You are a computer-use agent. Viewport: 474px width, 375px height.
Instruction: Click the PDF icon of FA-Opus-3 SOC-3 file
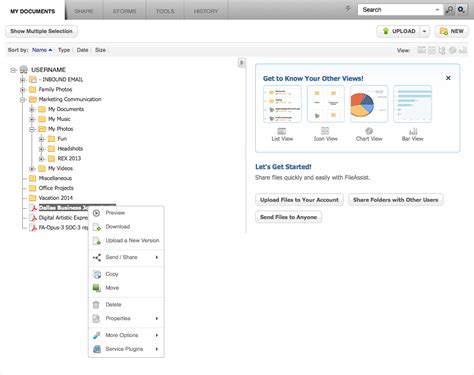pyautogui.click(x=33, y=228)
